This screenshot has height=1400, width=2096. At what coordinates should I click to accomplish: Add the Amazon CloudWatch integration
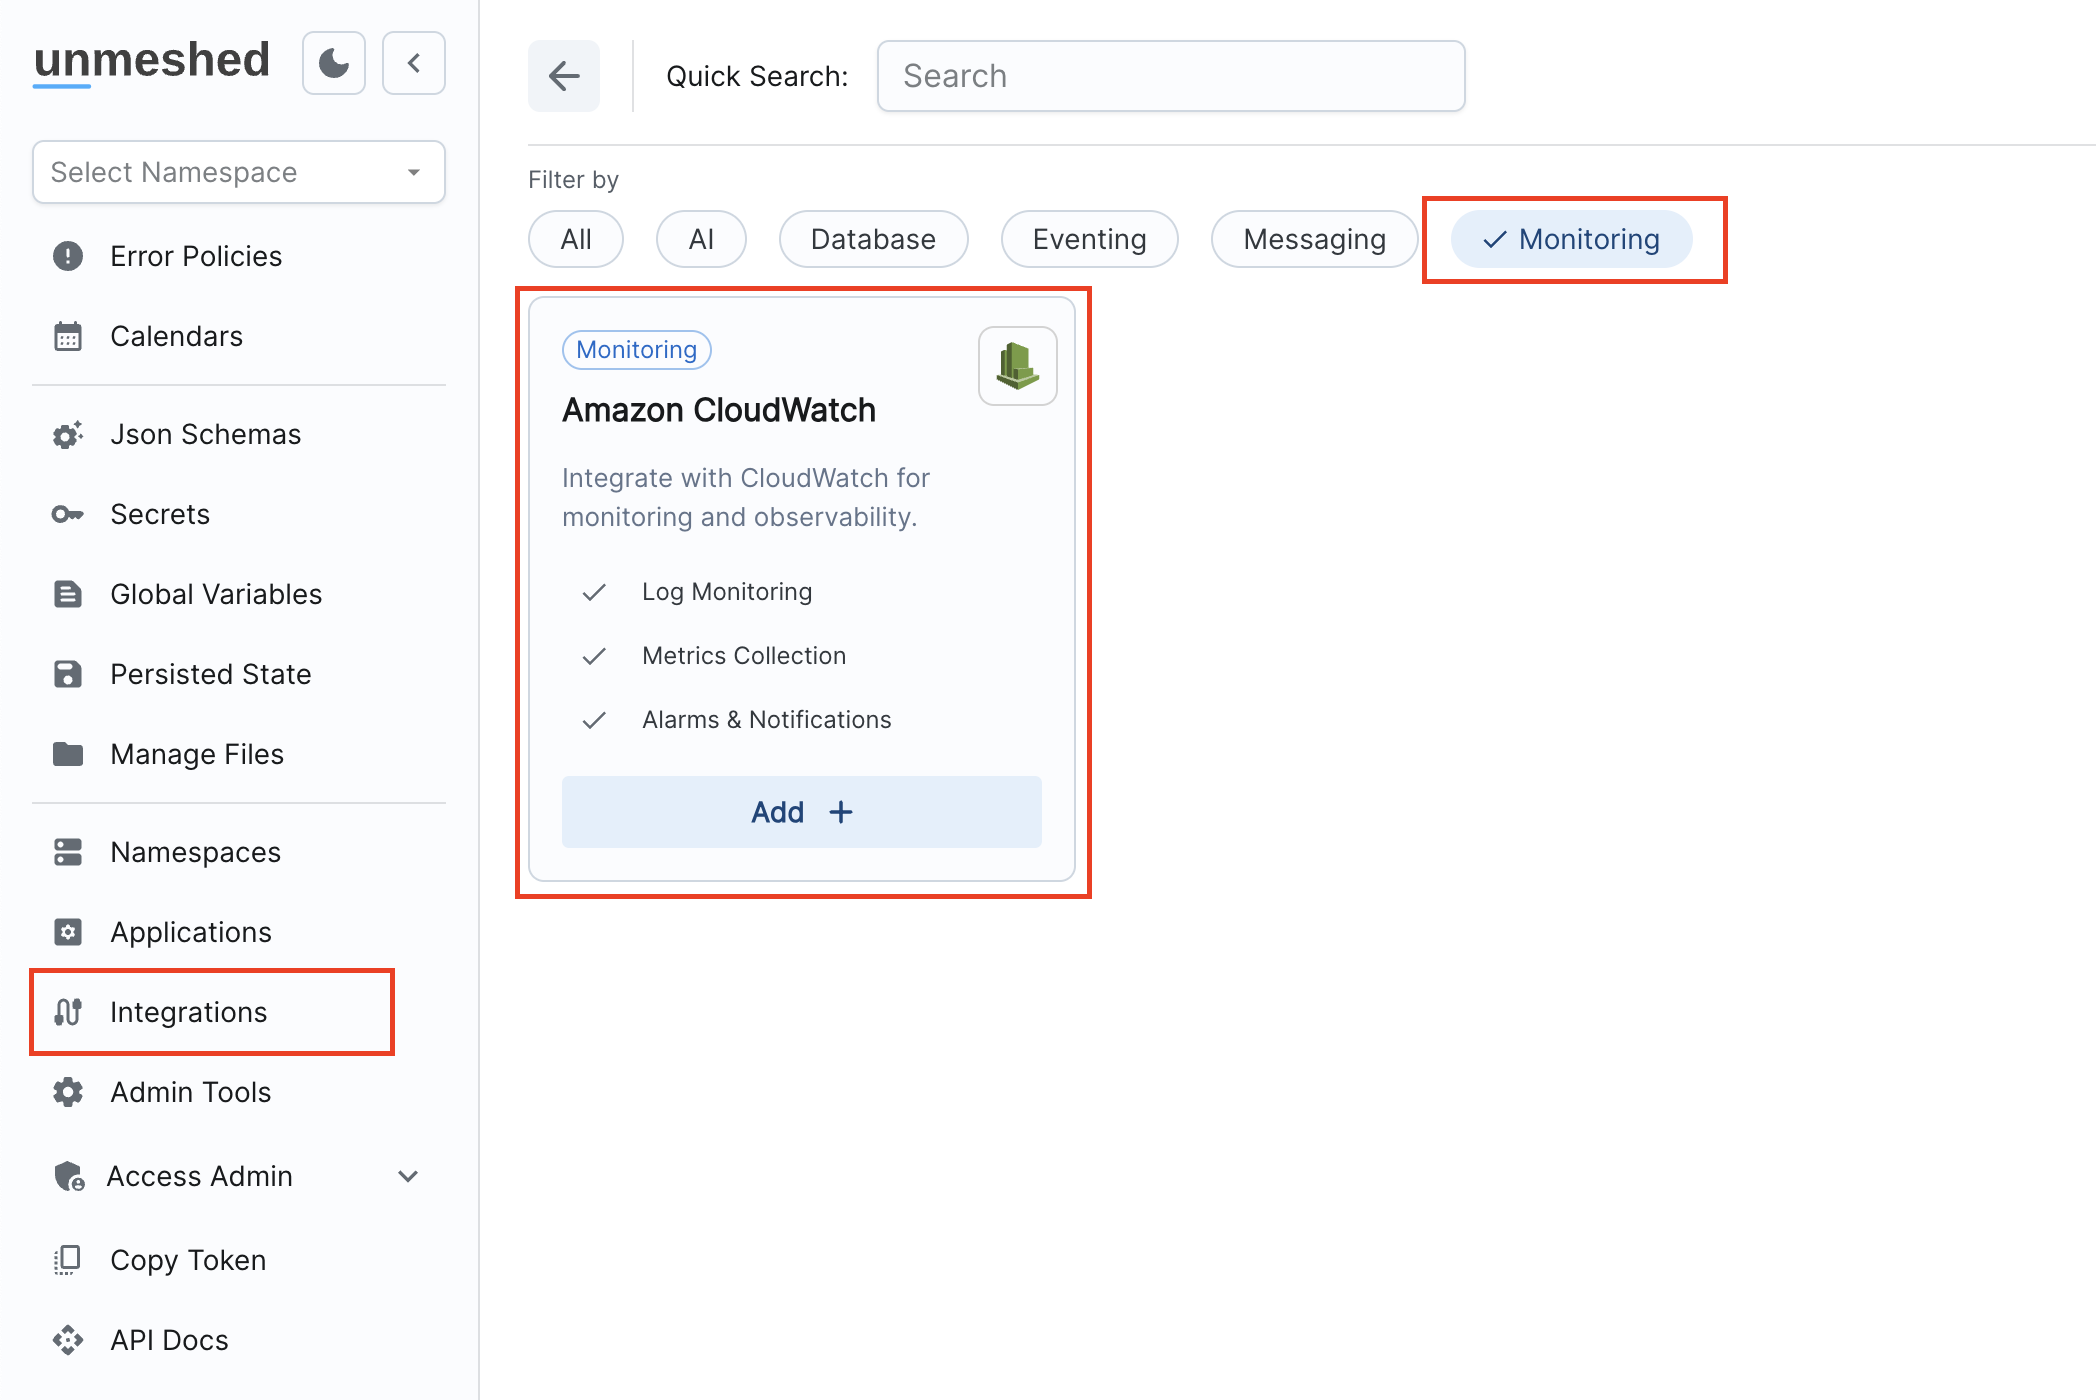801,812
